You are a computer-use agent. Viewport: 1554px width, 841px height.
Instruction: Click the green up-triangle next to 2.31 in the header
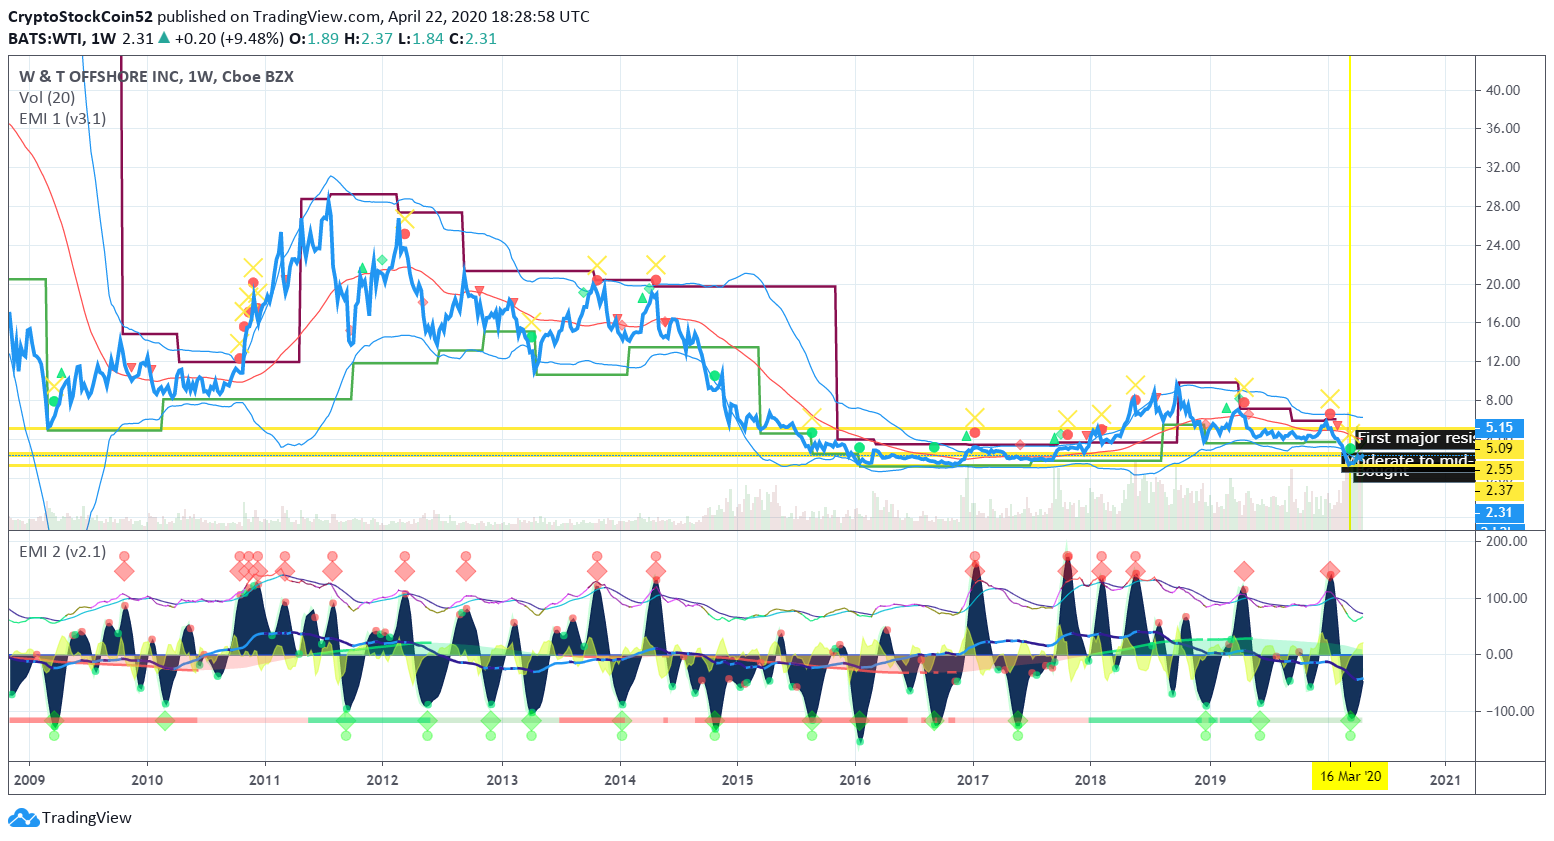click(x=164, y=38)
